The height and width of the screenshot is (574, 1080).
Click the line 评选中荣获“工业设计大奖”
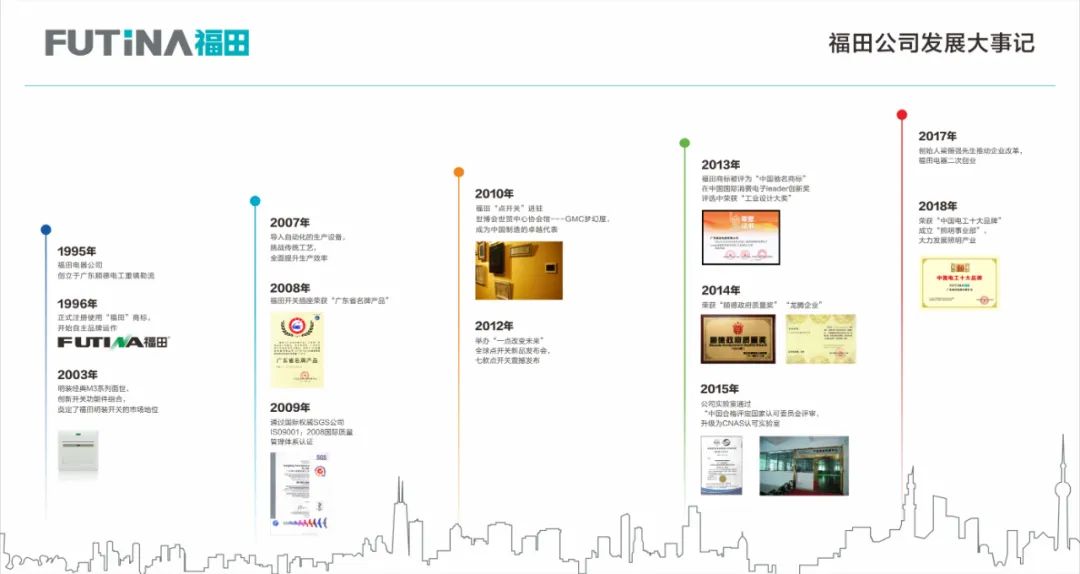click(747, 198)
